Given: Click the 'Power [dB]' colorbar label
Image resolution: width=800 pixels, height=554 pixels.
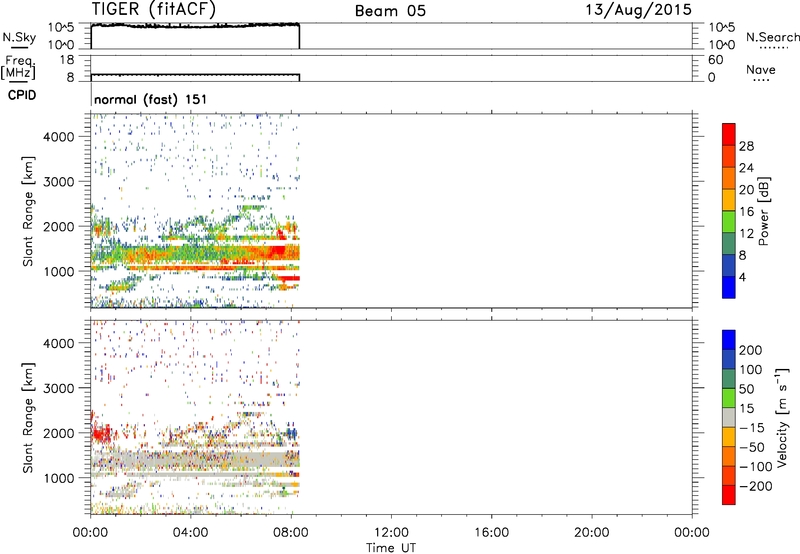Looking at the screenshot, I should 763,211.
